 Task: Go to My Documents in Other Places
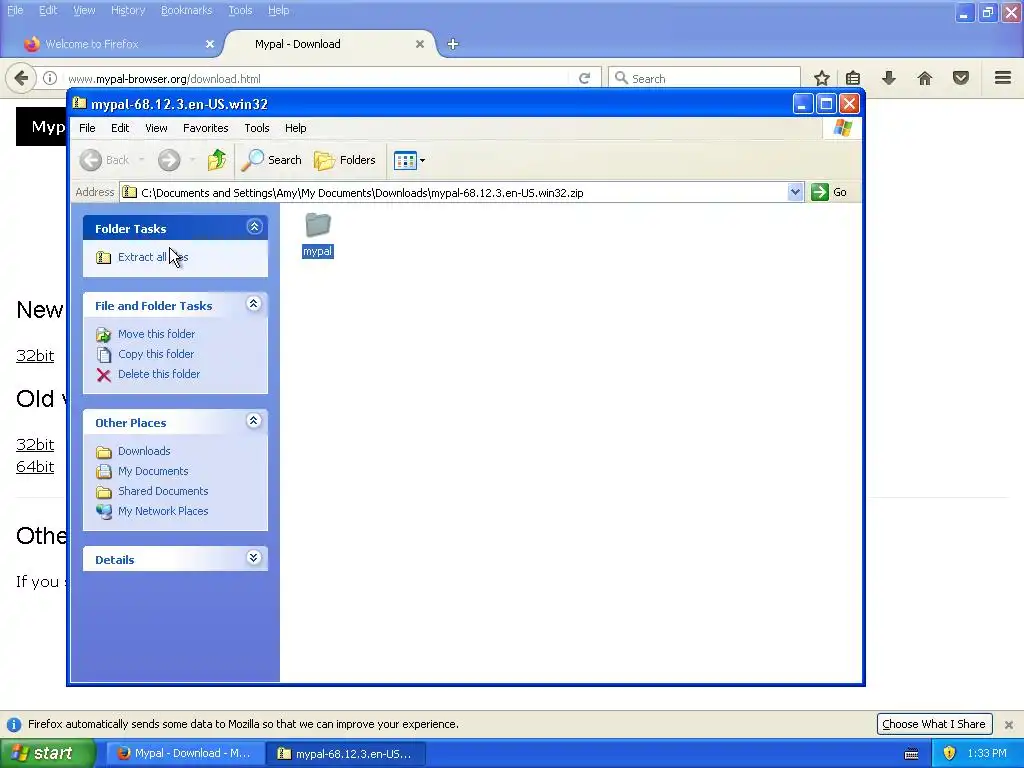(x=153, y=472)
